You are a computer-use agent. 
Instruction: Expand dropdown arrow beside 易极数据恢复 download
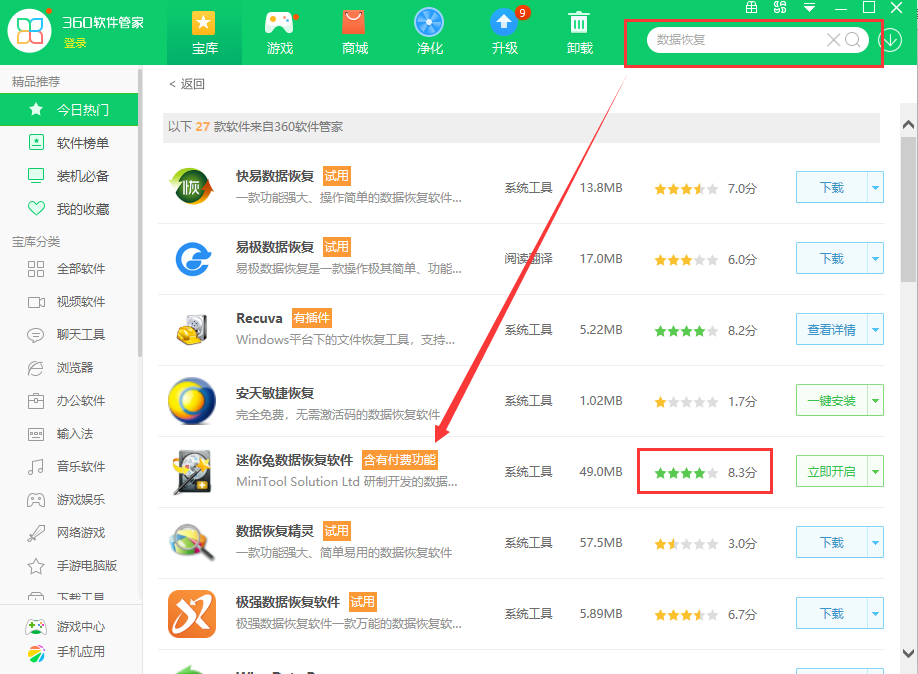pos(875,258)
